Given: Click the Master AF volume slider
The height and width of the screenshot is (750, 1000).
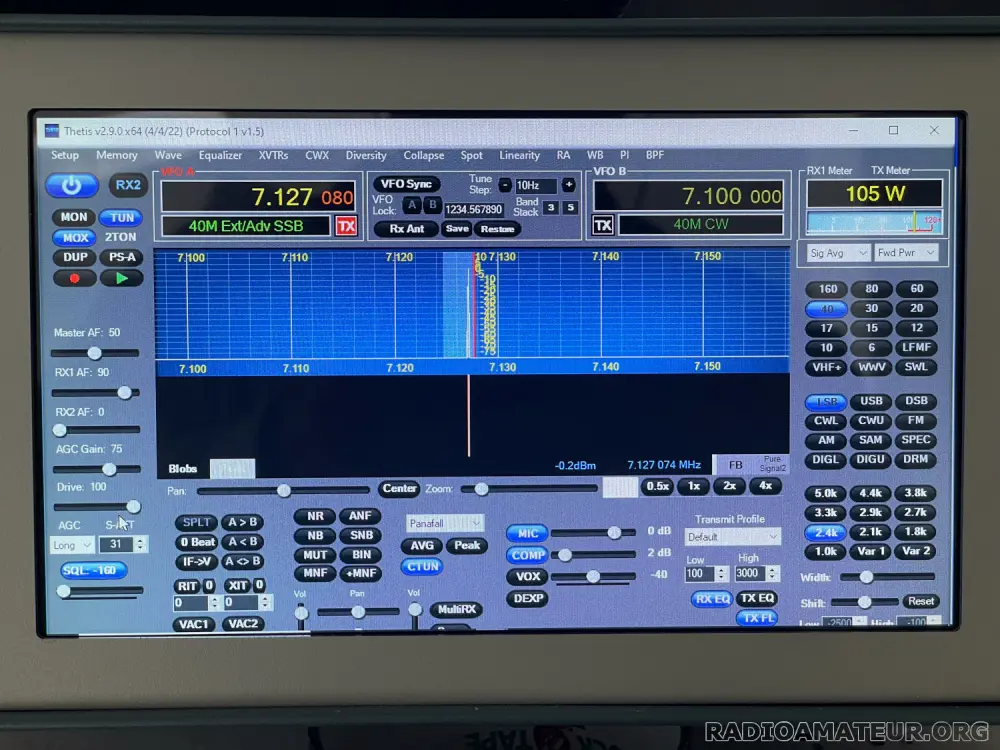Looking at the screenshot, I should coord(95,353).
